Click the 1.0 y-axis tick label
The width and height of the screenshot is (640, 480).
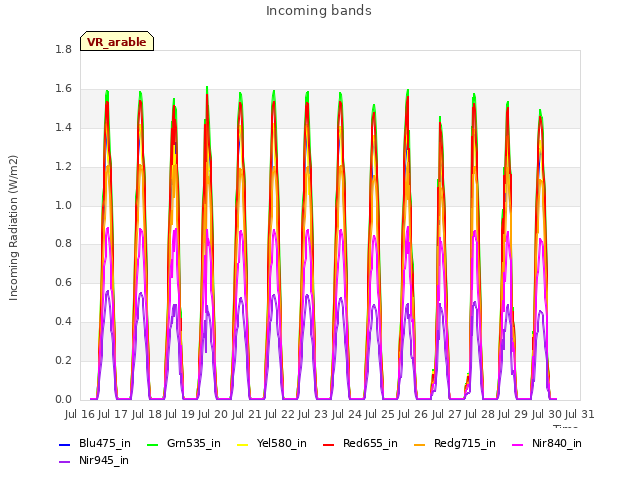pos(63,205)
